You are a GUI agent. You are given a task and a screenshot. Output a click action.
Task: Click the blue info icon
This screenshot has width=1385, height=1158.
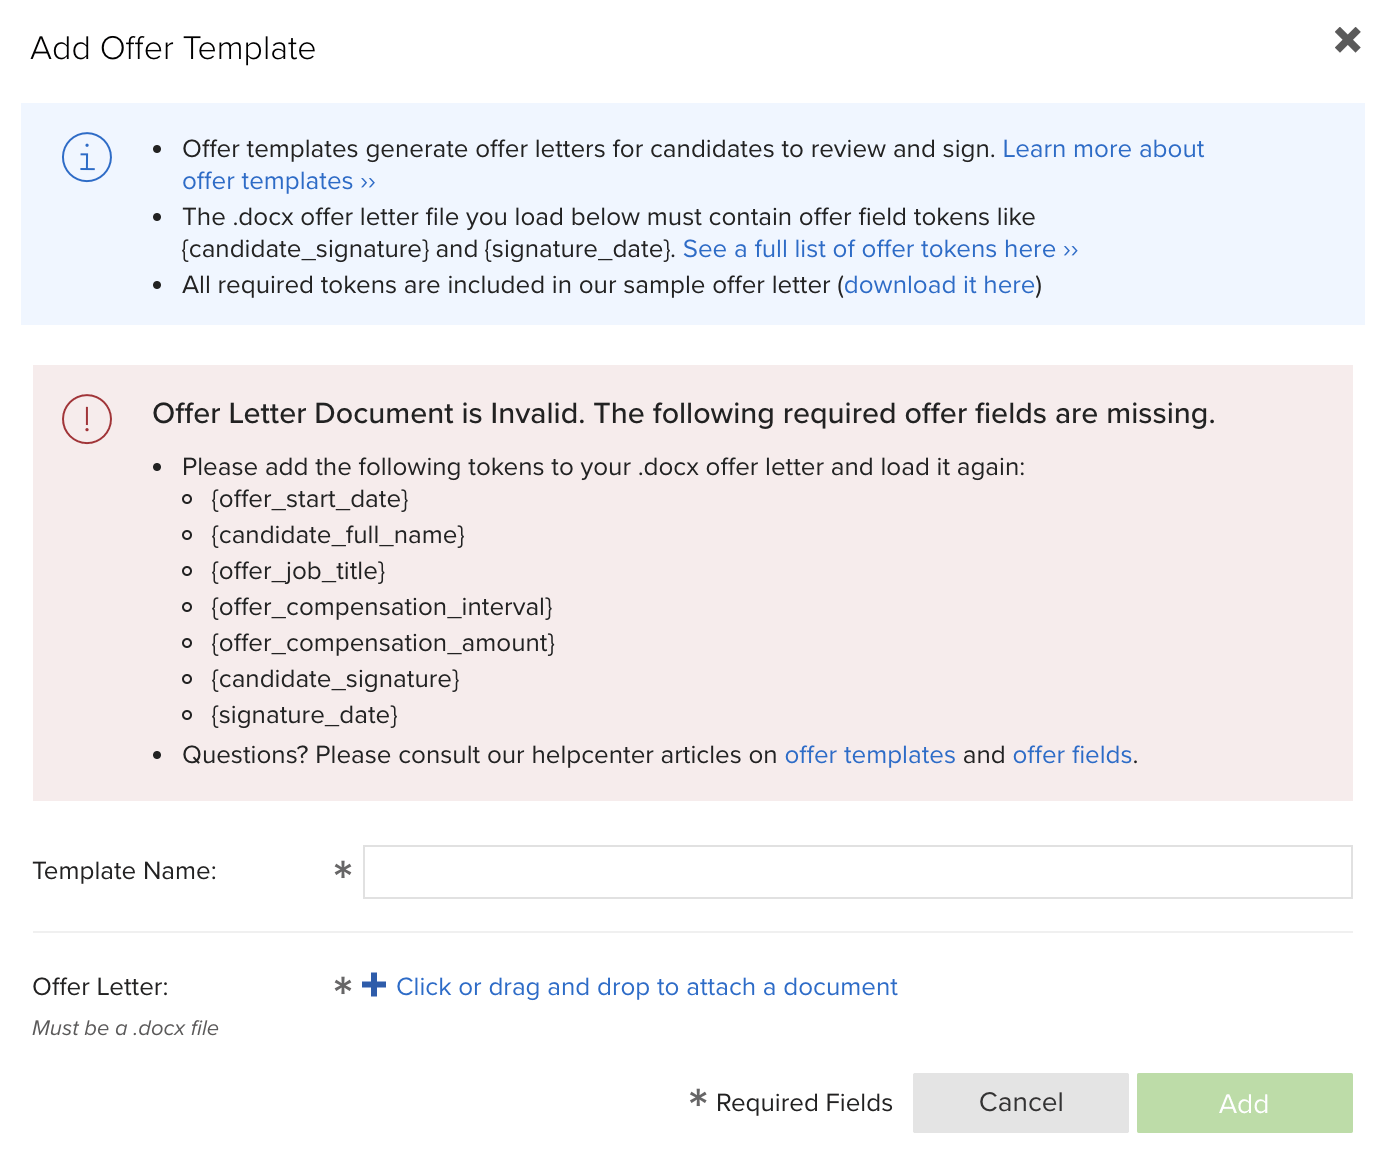86,157
